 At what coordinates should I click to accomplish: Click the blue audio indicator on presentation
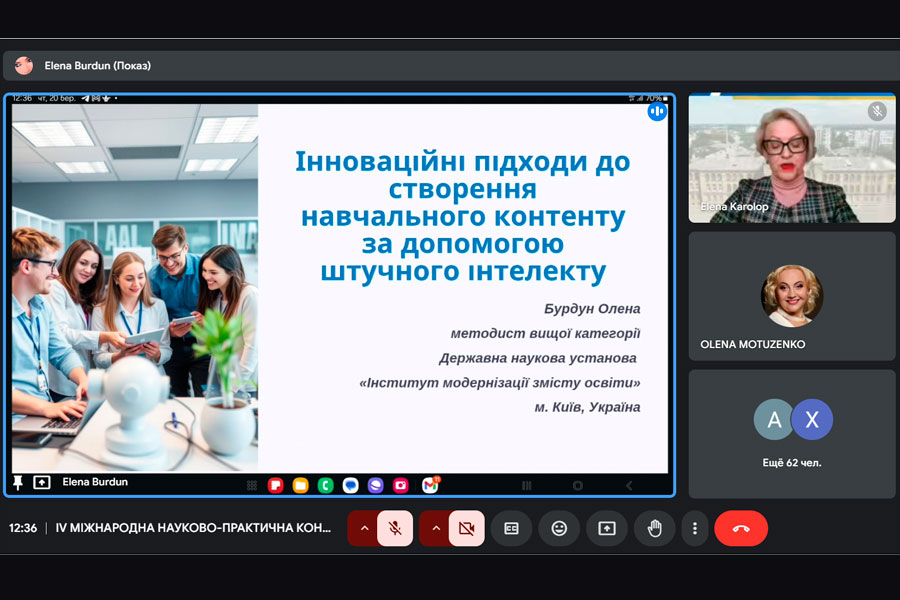click(x=657, y=111)
